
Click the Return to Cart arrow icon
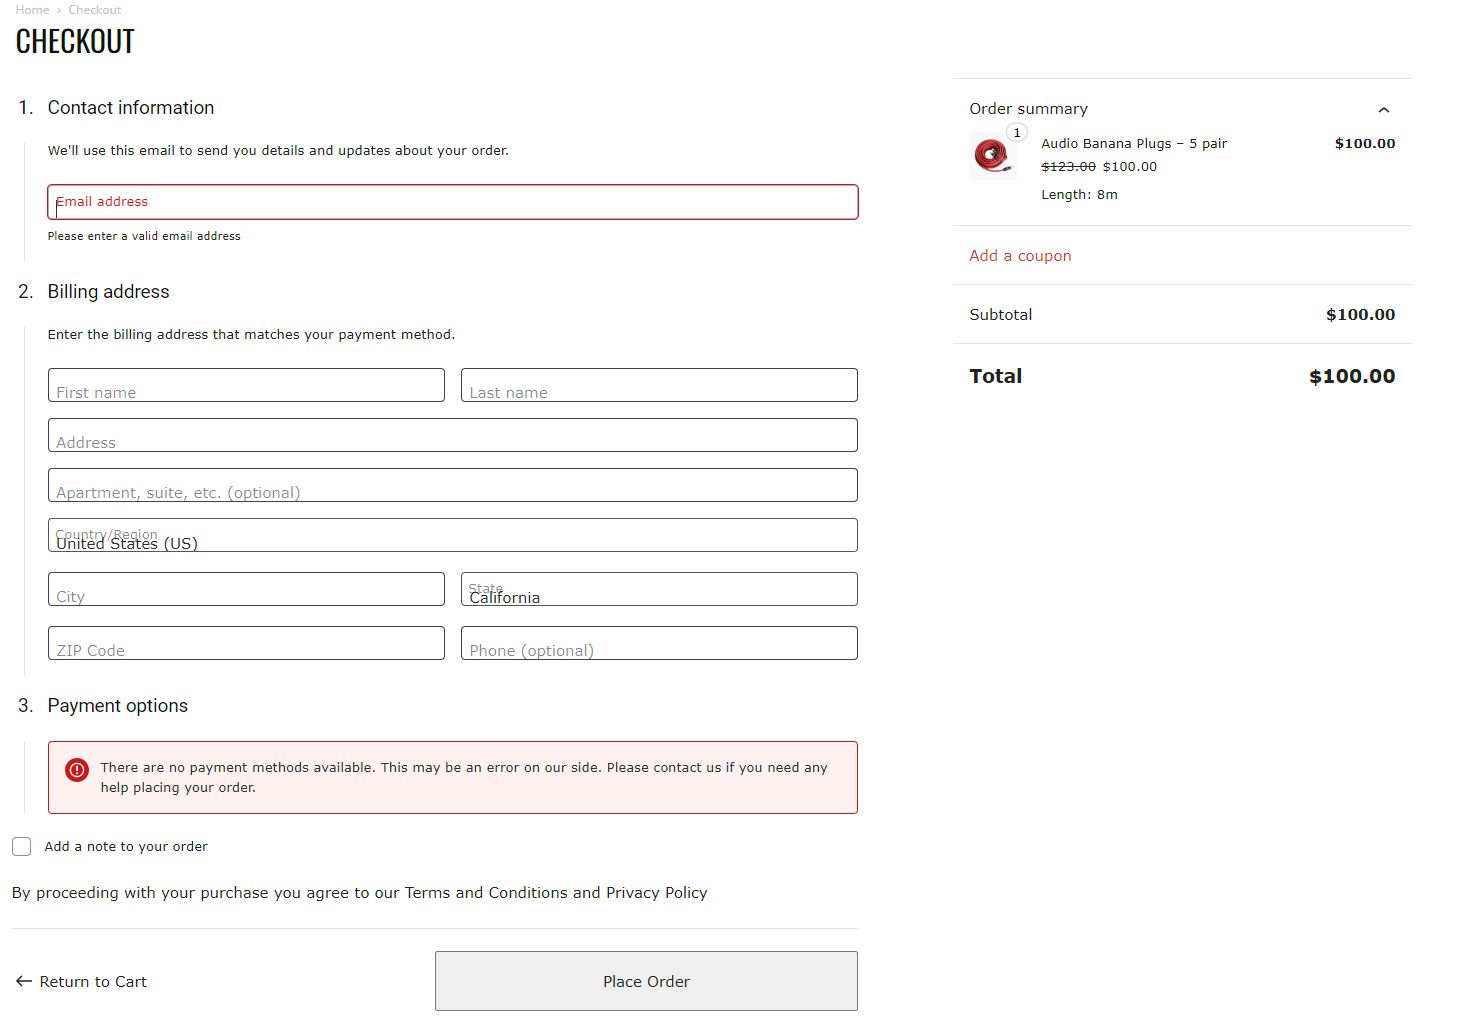[24, 982]
